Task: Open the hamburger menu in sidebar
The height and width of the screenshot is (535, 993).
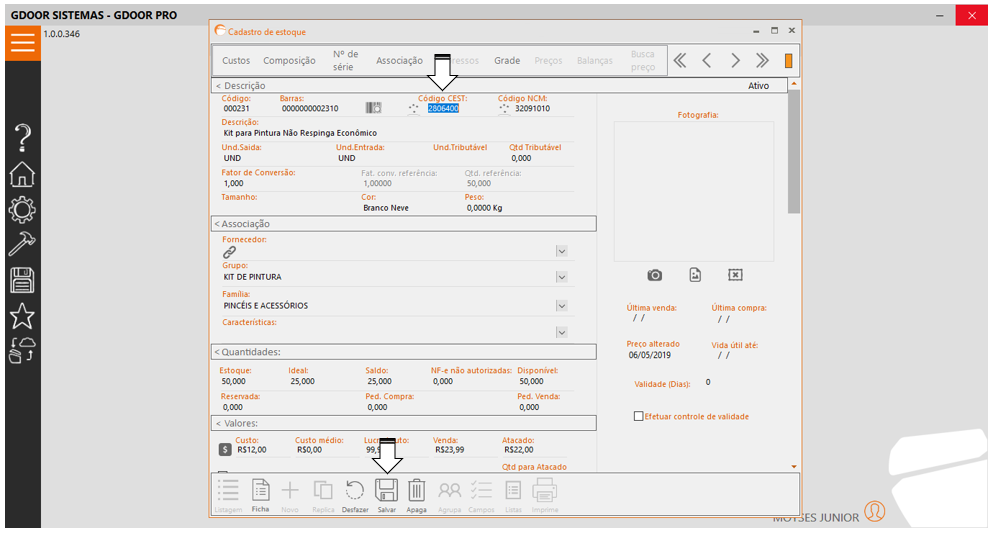Action: (22, 42)
